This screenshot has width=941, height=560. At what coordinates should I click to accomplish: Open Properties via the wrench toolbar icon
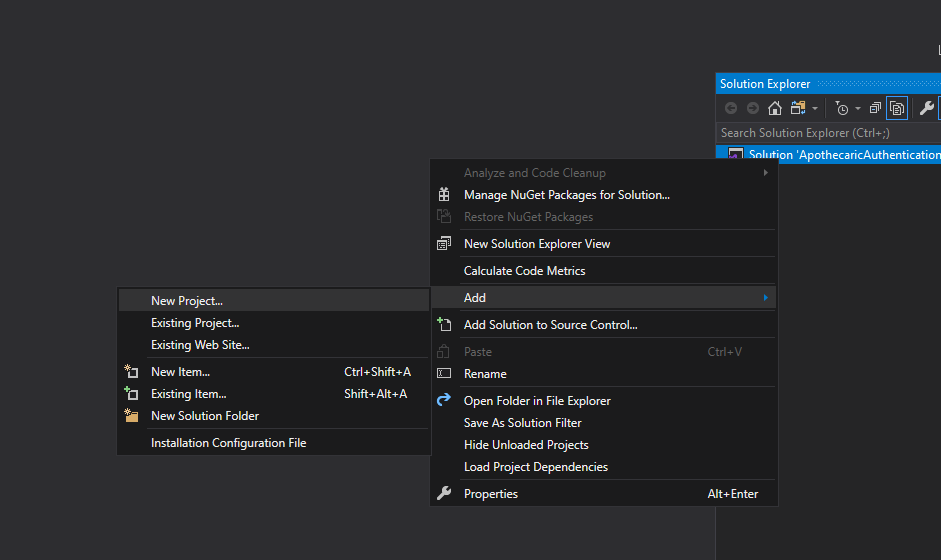927,108
